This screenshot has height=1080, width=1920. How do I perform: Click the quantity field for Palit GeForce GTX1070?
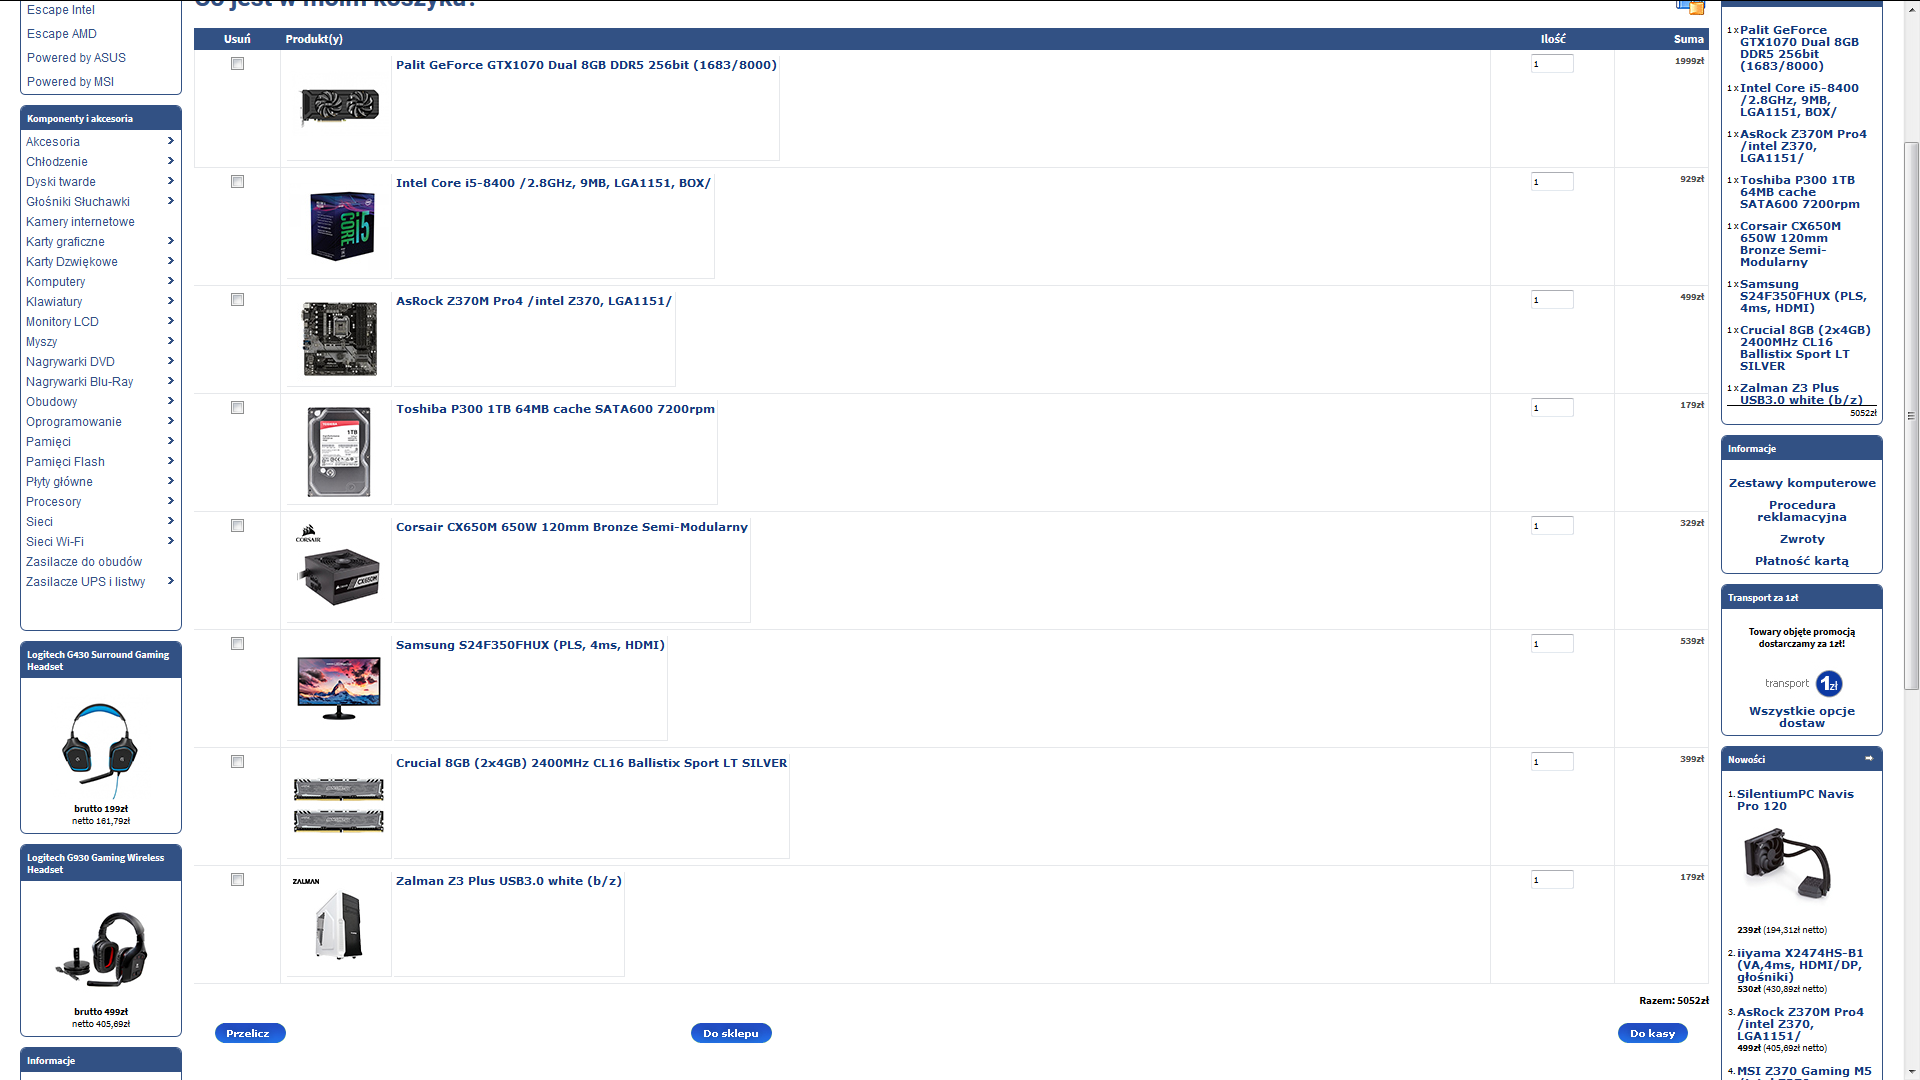tap(1552, 64)
